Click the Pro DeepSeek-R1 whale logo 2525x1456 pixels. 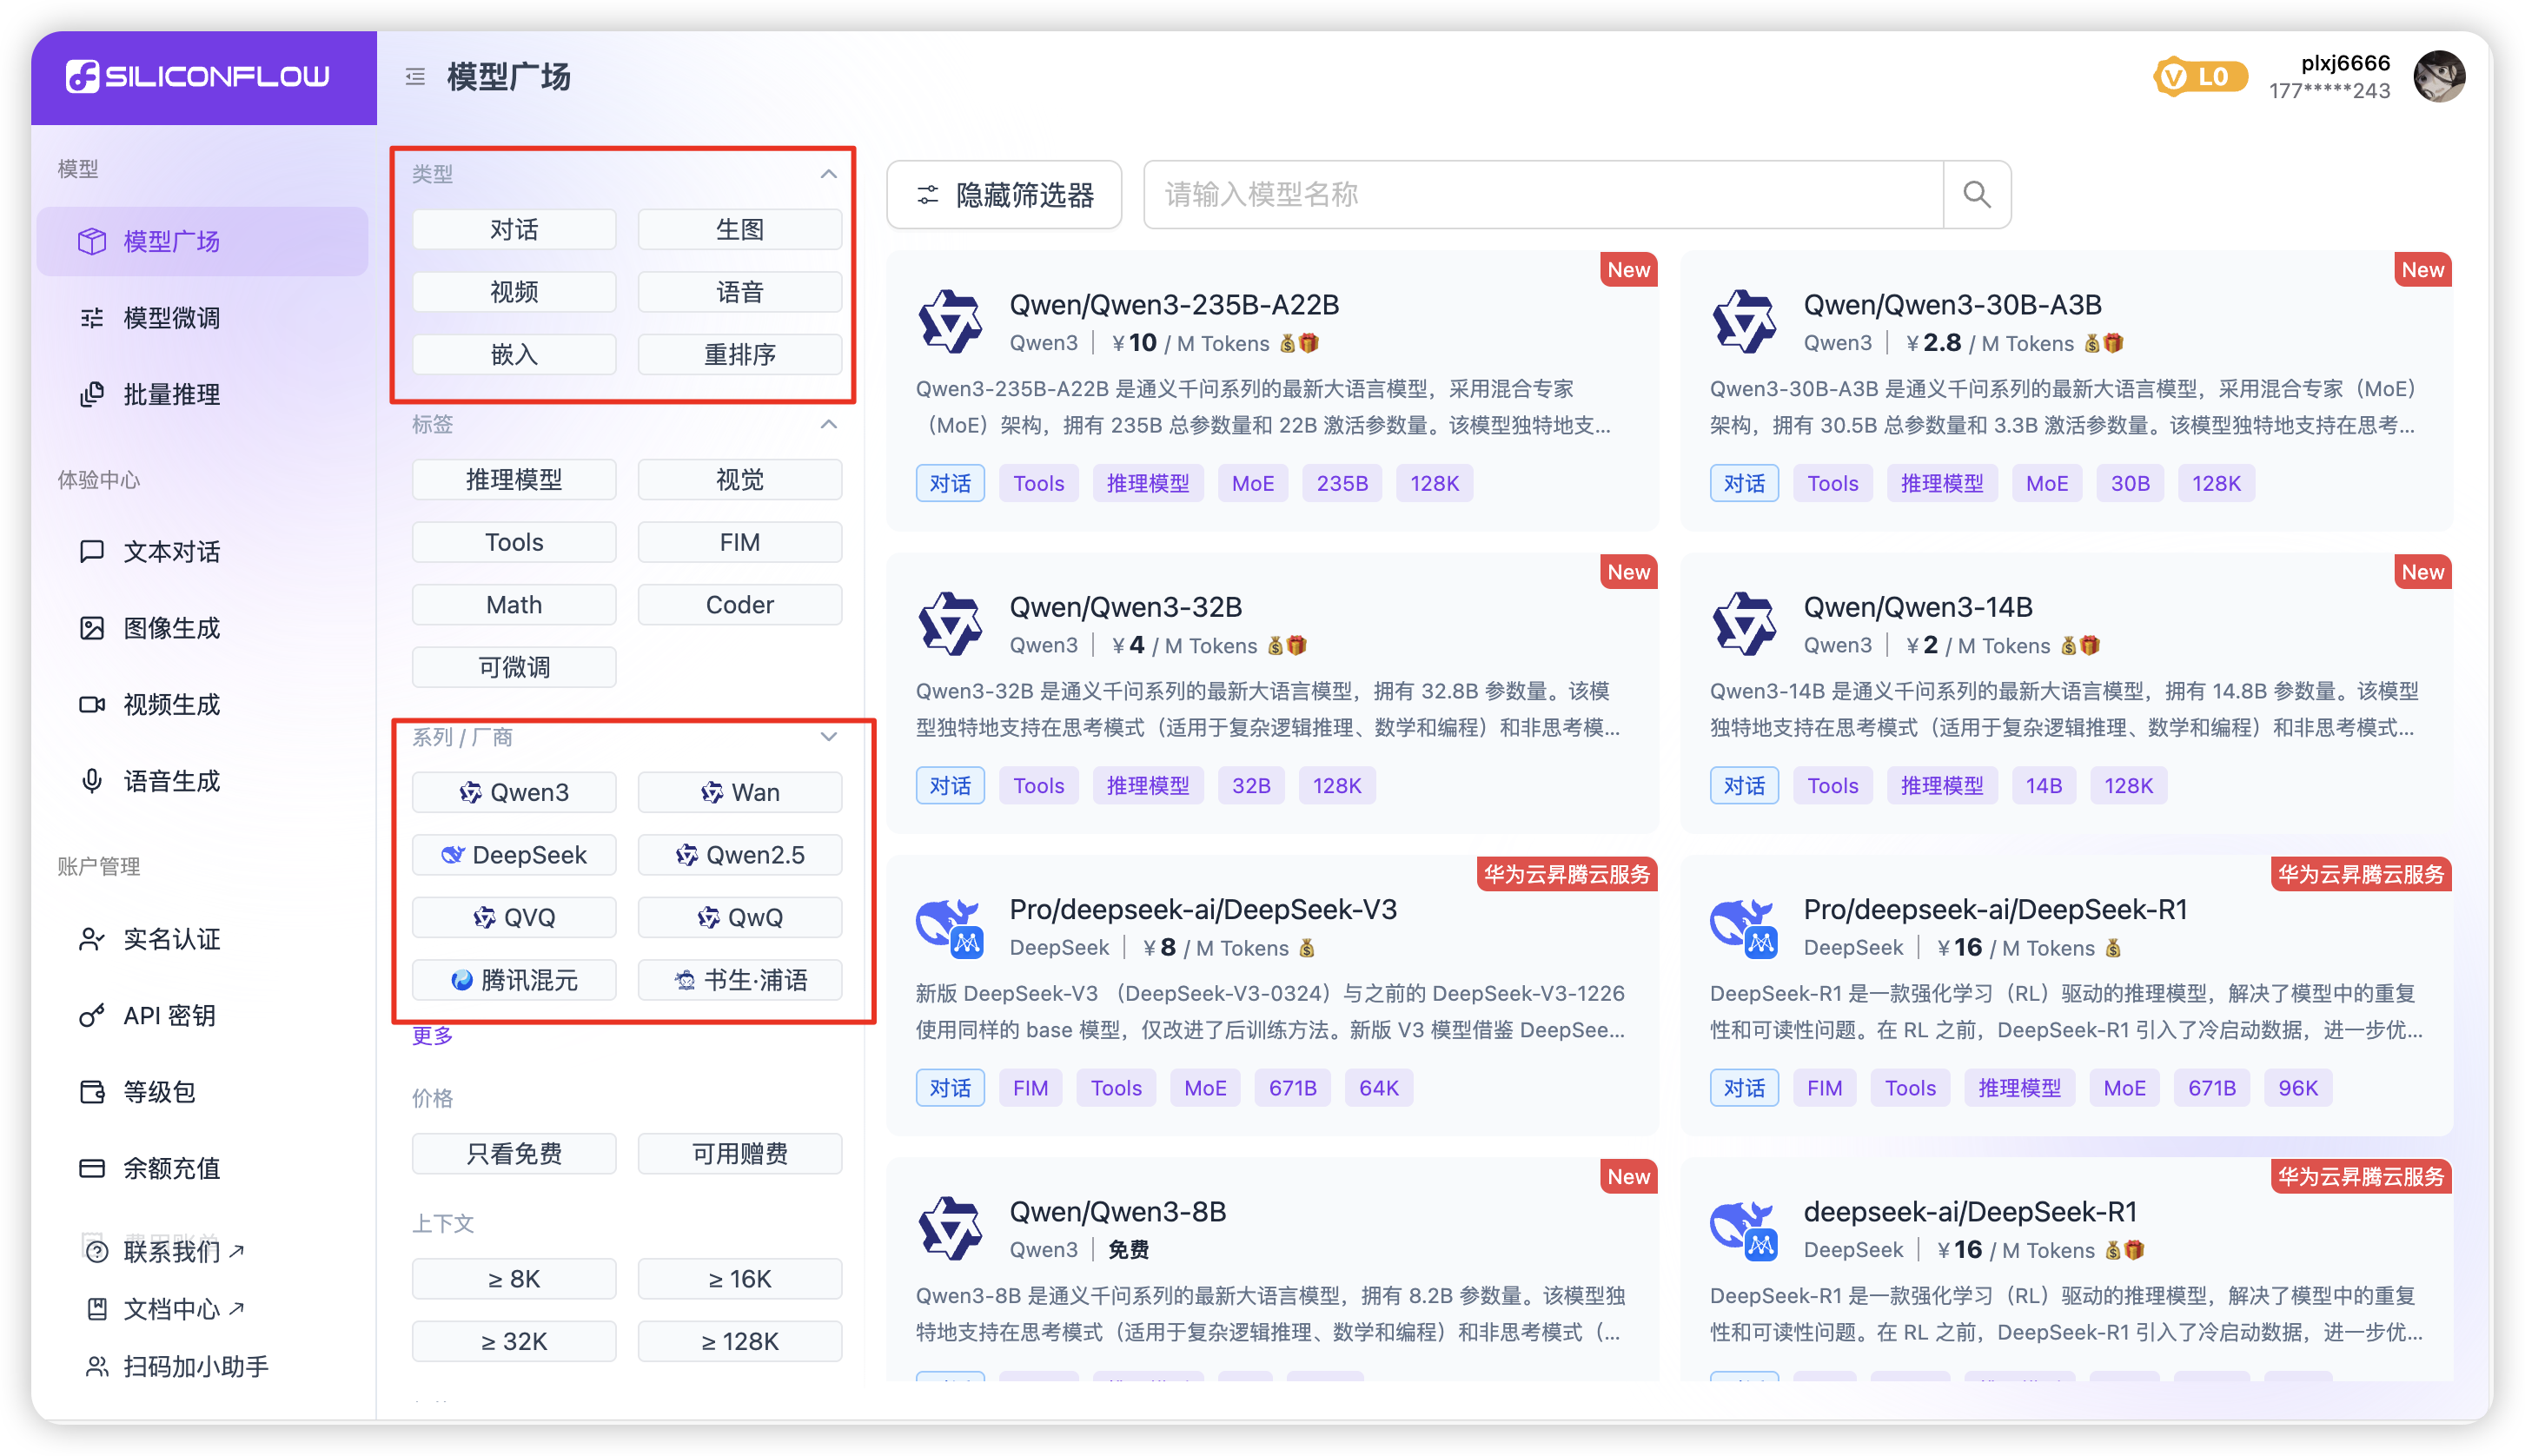(x=1744, y=927)
